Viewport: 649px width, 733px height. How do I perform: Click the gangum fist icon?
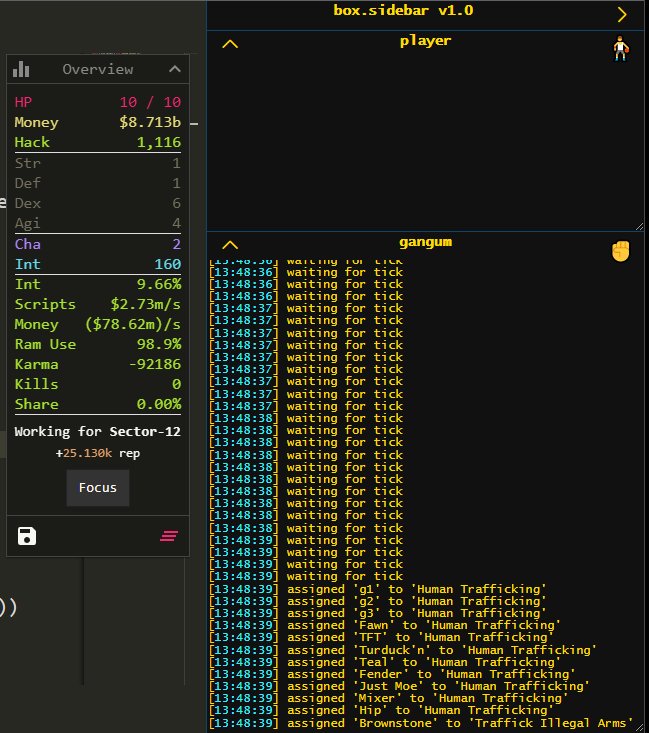point(621,251)
